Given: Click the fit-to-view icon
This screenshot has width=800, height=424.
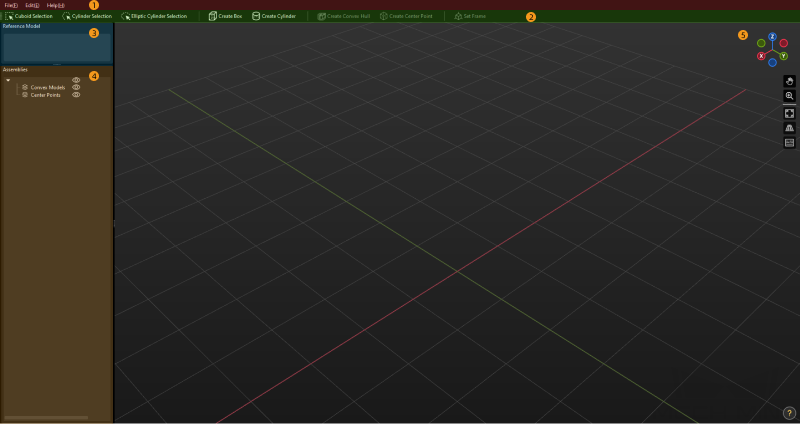Looking at the screenshot, I should pos(789,113).
